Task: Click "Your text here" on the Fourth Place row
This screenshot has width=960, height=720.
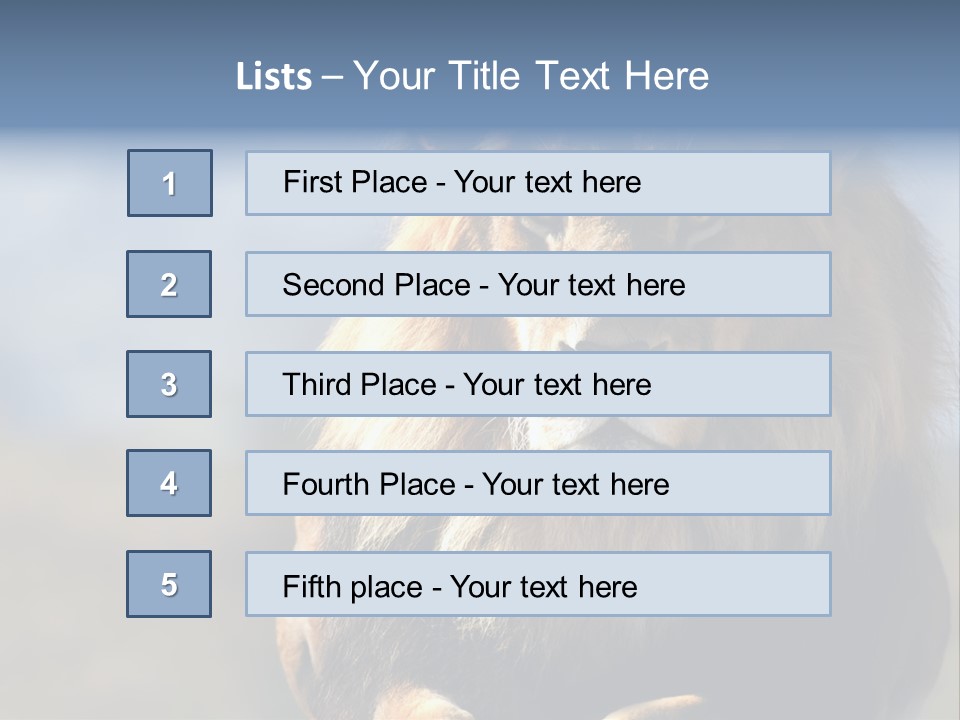Action: pyautogui.click(x=575, y=485)
